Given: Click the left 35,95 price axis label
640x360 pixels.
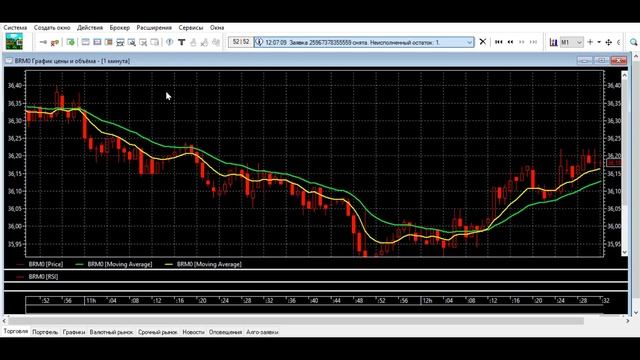Looking at the screenshot, I should tap(16, 244).
